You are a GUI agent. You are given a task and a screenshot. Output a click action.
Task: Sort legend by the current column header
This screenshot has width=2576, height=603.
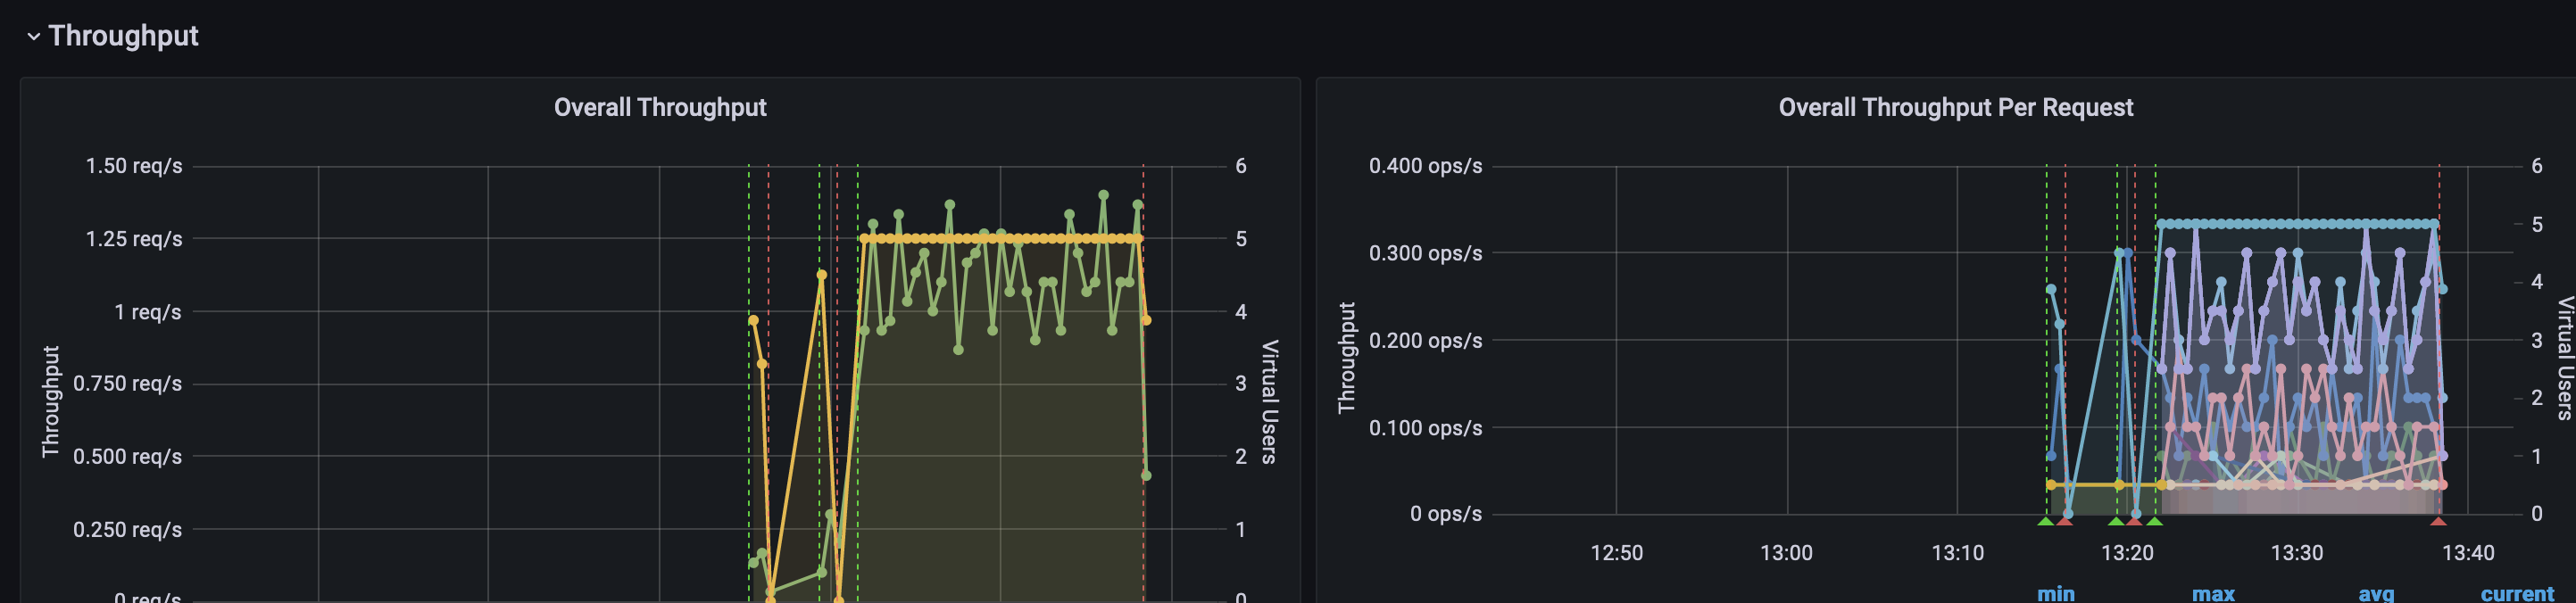point(2517,594)
